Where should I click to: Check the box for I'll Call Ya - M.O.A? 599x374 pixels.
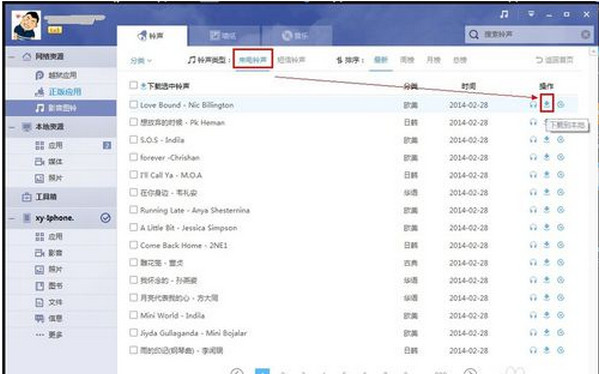click(133, 175)
